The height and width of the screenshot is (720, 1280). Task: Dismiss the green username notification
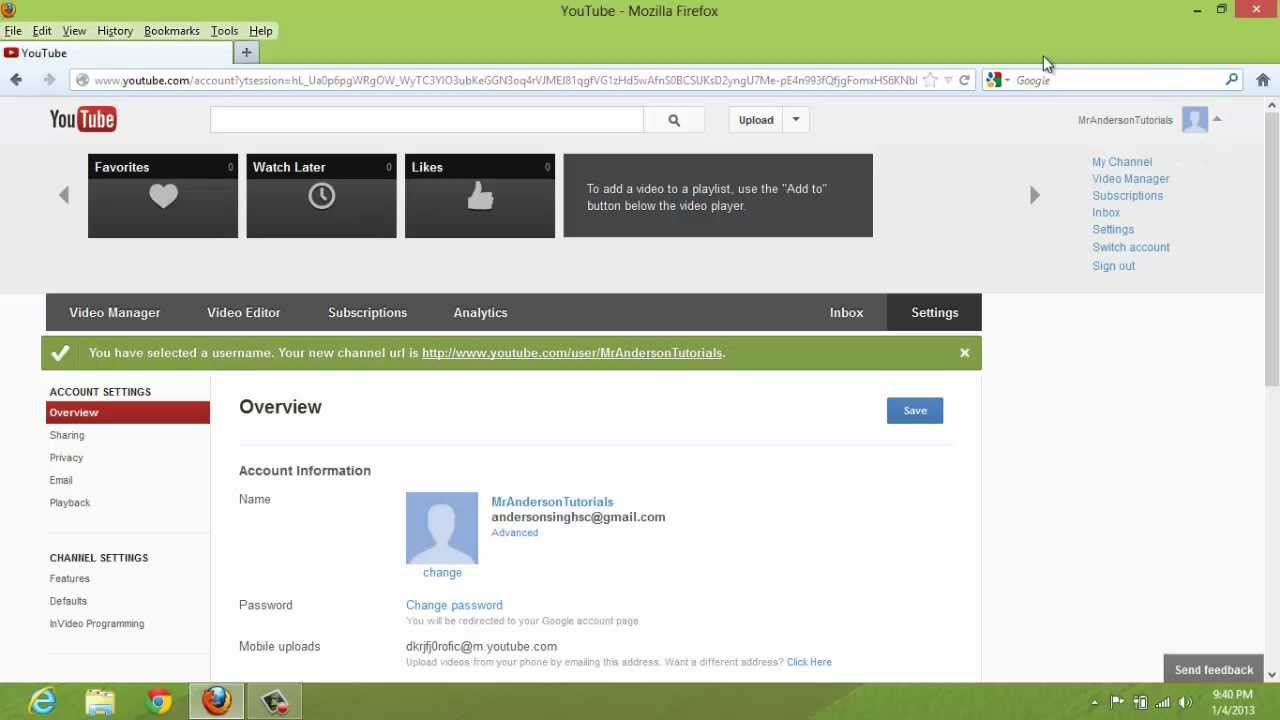964,353
